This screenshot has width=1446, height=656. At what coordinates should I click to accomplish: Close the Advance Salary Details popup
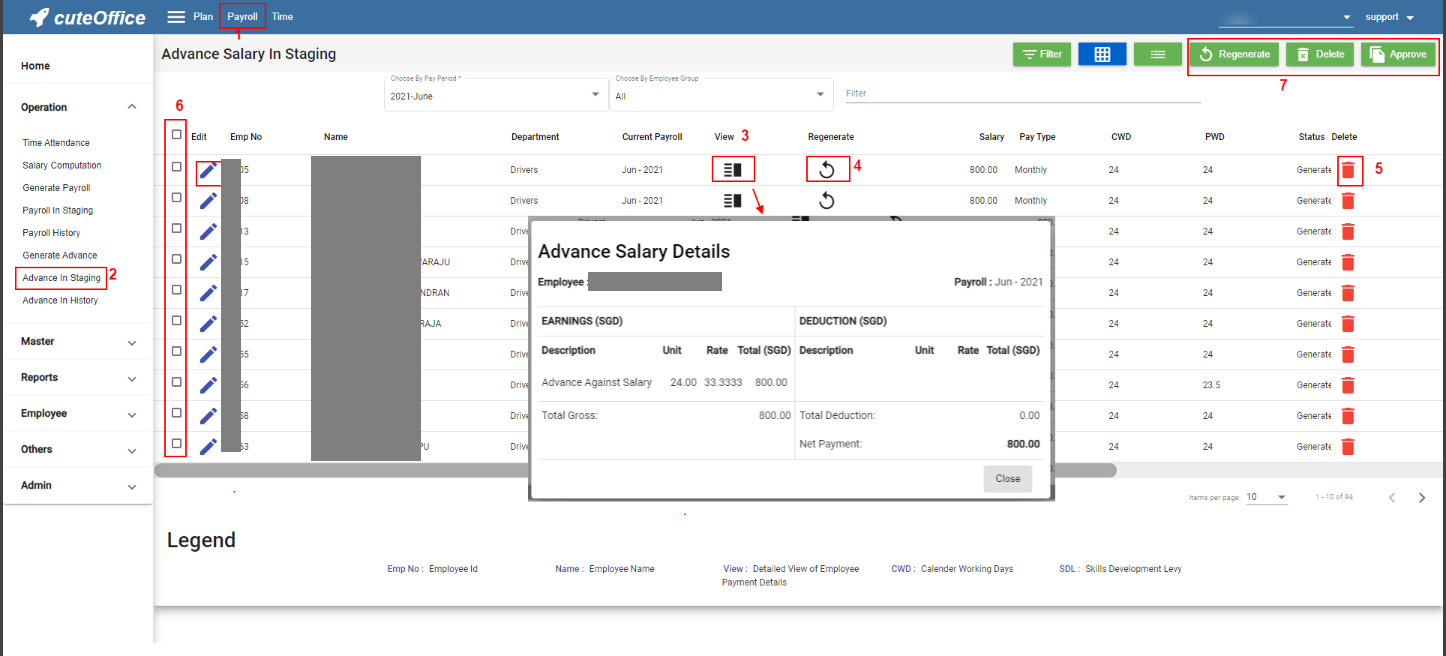coord(1007,479)
